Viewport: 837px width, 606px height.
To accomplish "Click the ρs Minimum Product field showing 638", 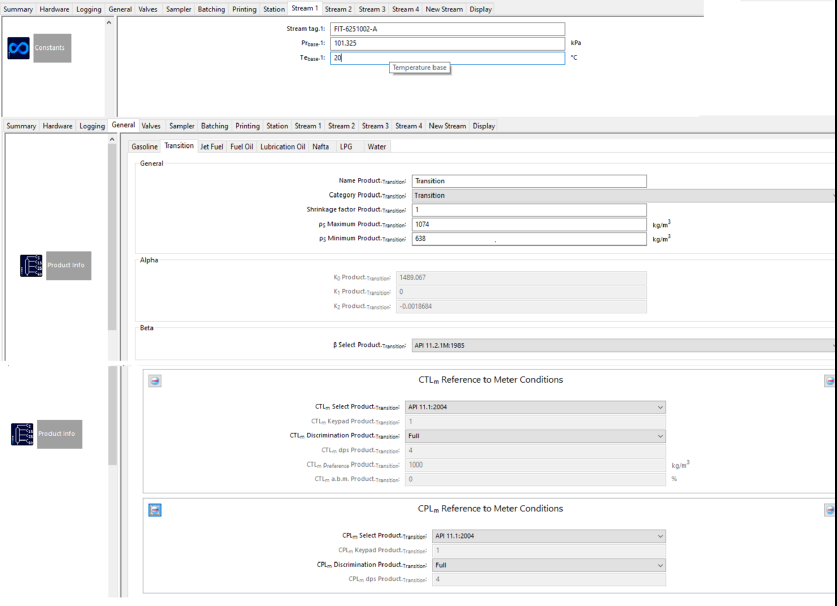I will pos(529,239).
